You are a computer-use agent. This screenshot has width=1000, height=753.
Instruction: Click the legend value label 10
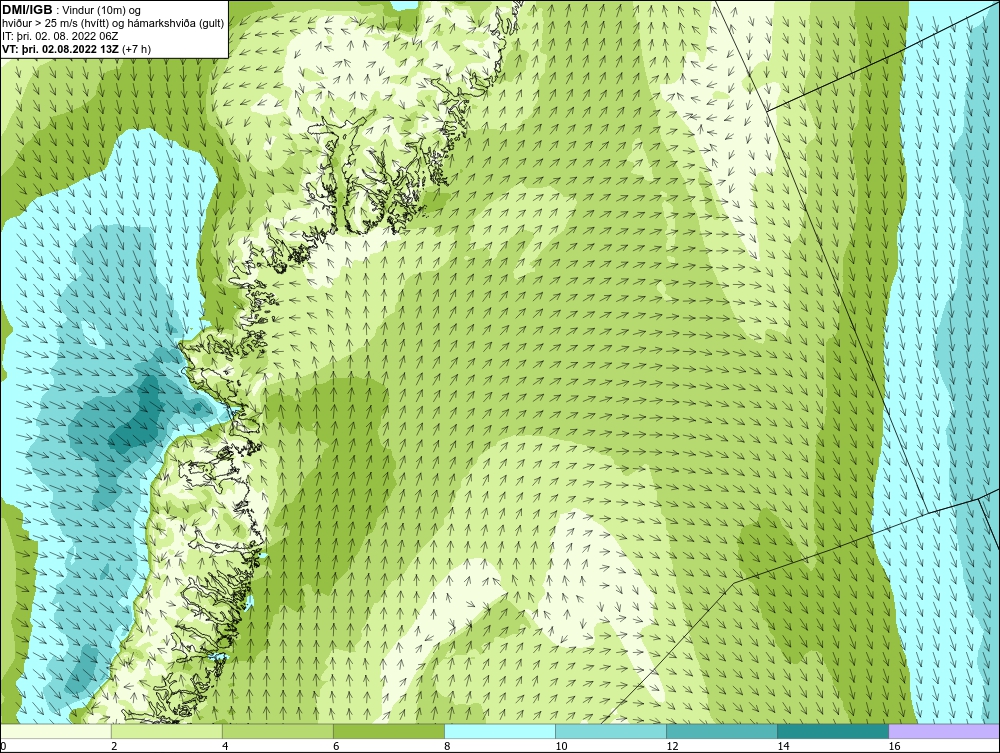coord(561,746)
